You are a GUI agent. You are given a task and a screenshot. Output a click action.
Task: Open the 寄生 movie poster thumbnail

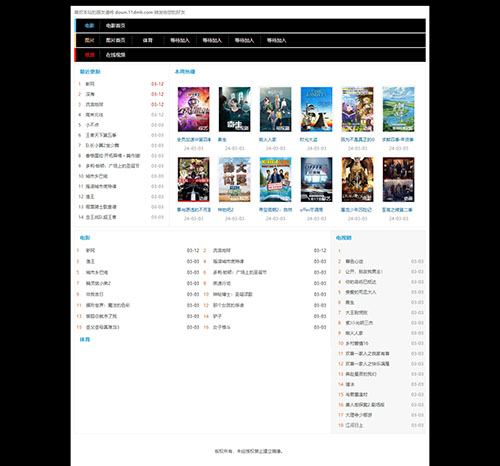[x=234, y=109]
